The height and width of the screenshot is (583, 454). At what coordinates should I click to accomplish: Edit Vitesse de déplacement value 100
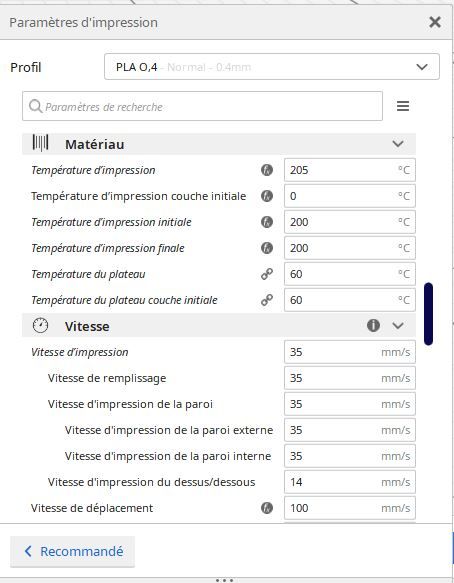click(350, 508)
